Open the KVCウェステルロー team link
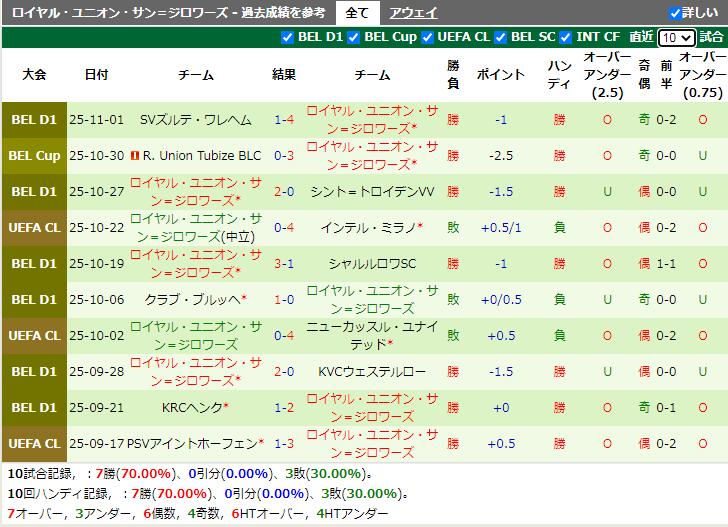728x527 pixels. (372, 372)
